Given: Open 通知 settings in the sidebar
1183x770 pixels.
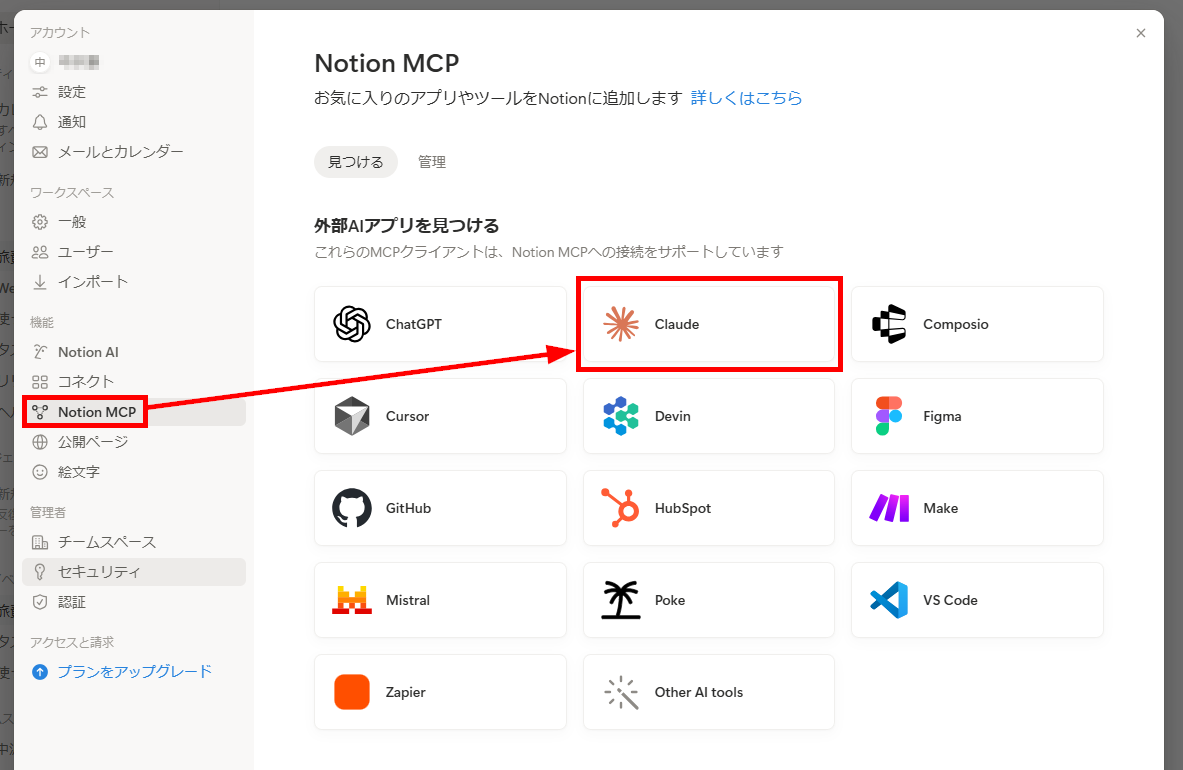Looking at the screenshot, I should pyautogui.click(x=72, y=122).
